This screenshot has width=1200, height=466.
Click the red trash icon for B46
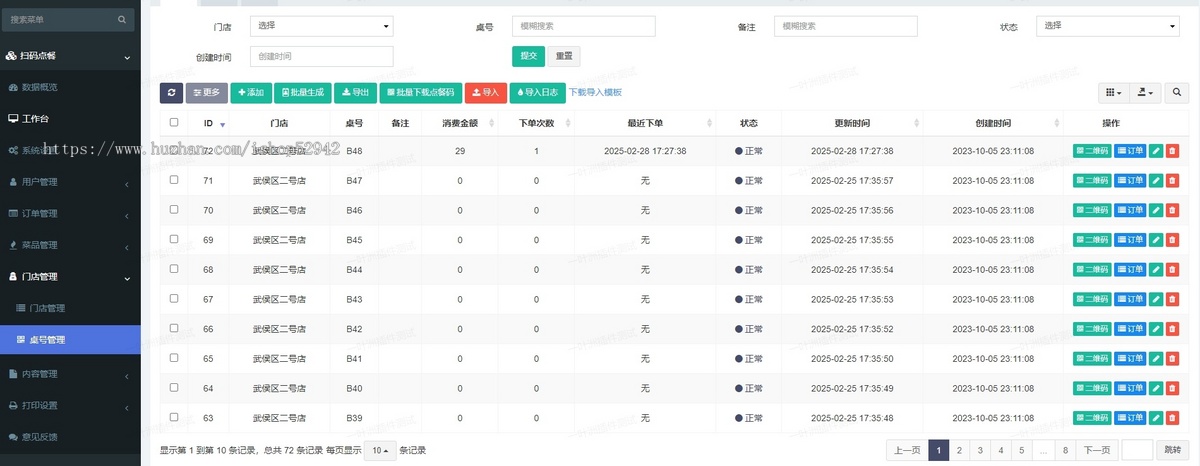(x=1173, y=210)
